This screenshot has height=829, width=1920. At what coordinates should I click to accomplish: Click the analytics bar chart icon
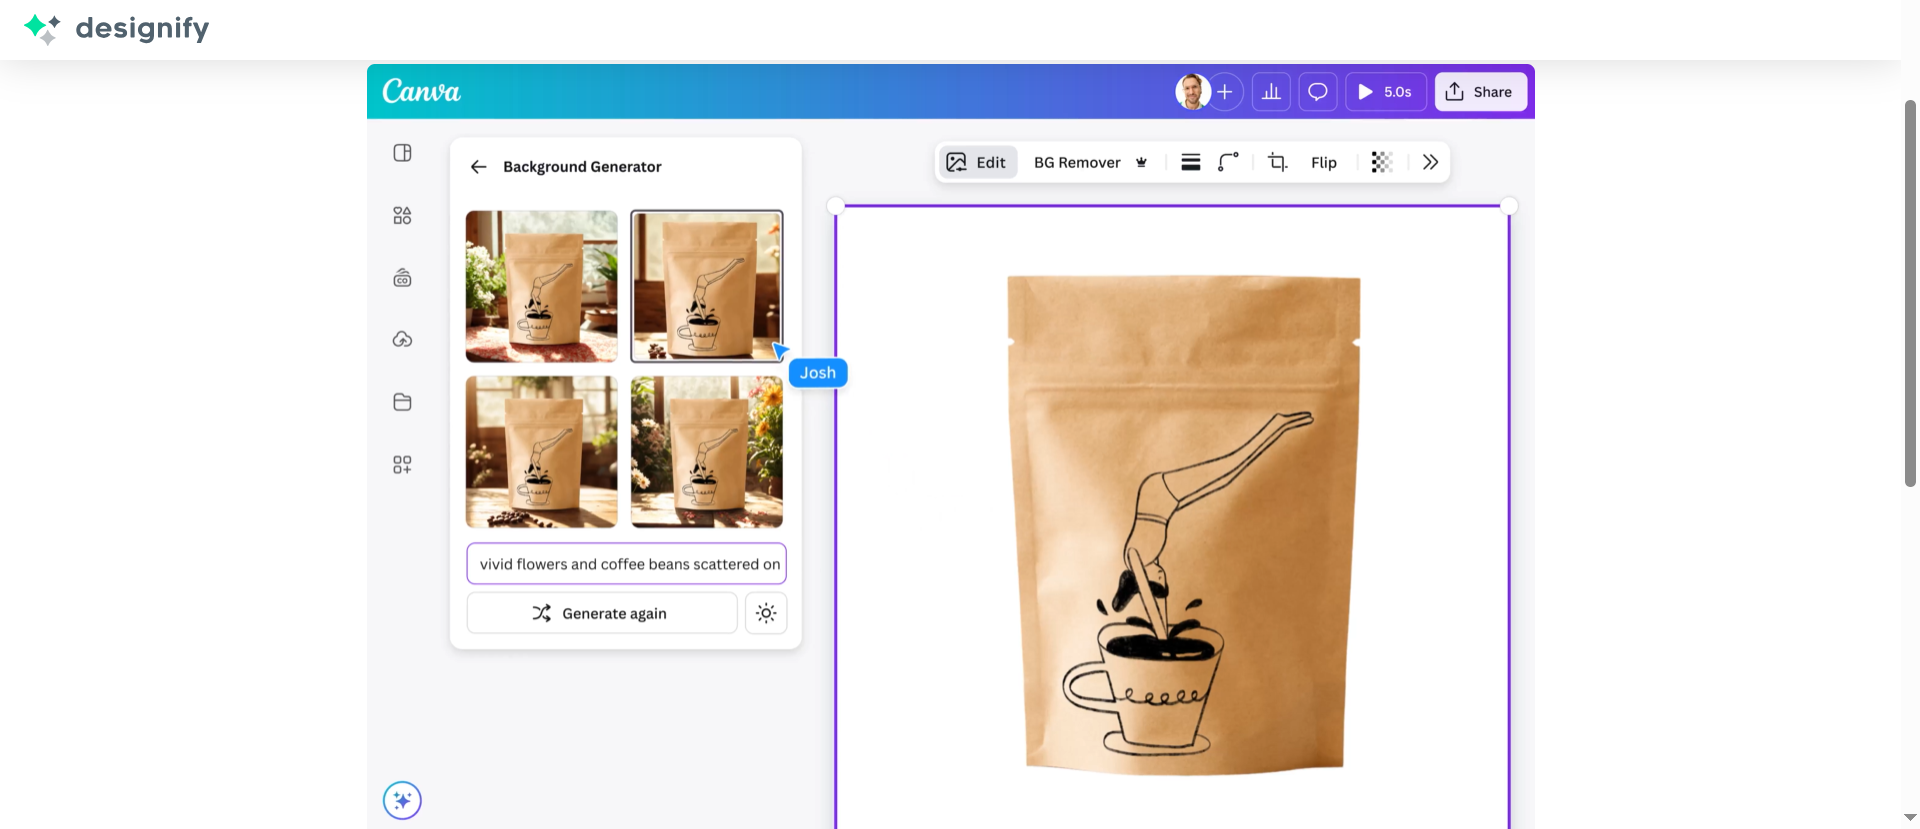[1271, 92]
